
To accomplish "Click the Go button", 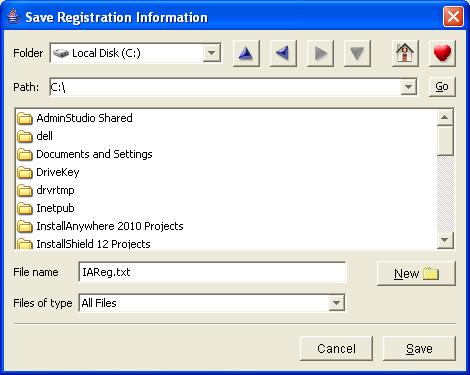I will [442, 87].
